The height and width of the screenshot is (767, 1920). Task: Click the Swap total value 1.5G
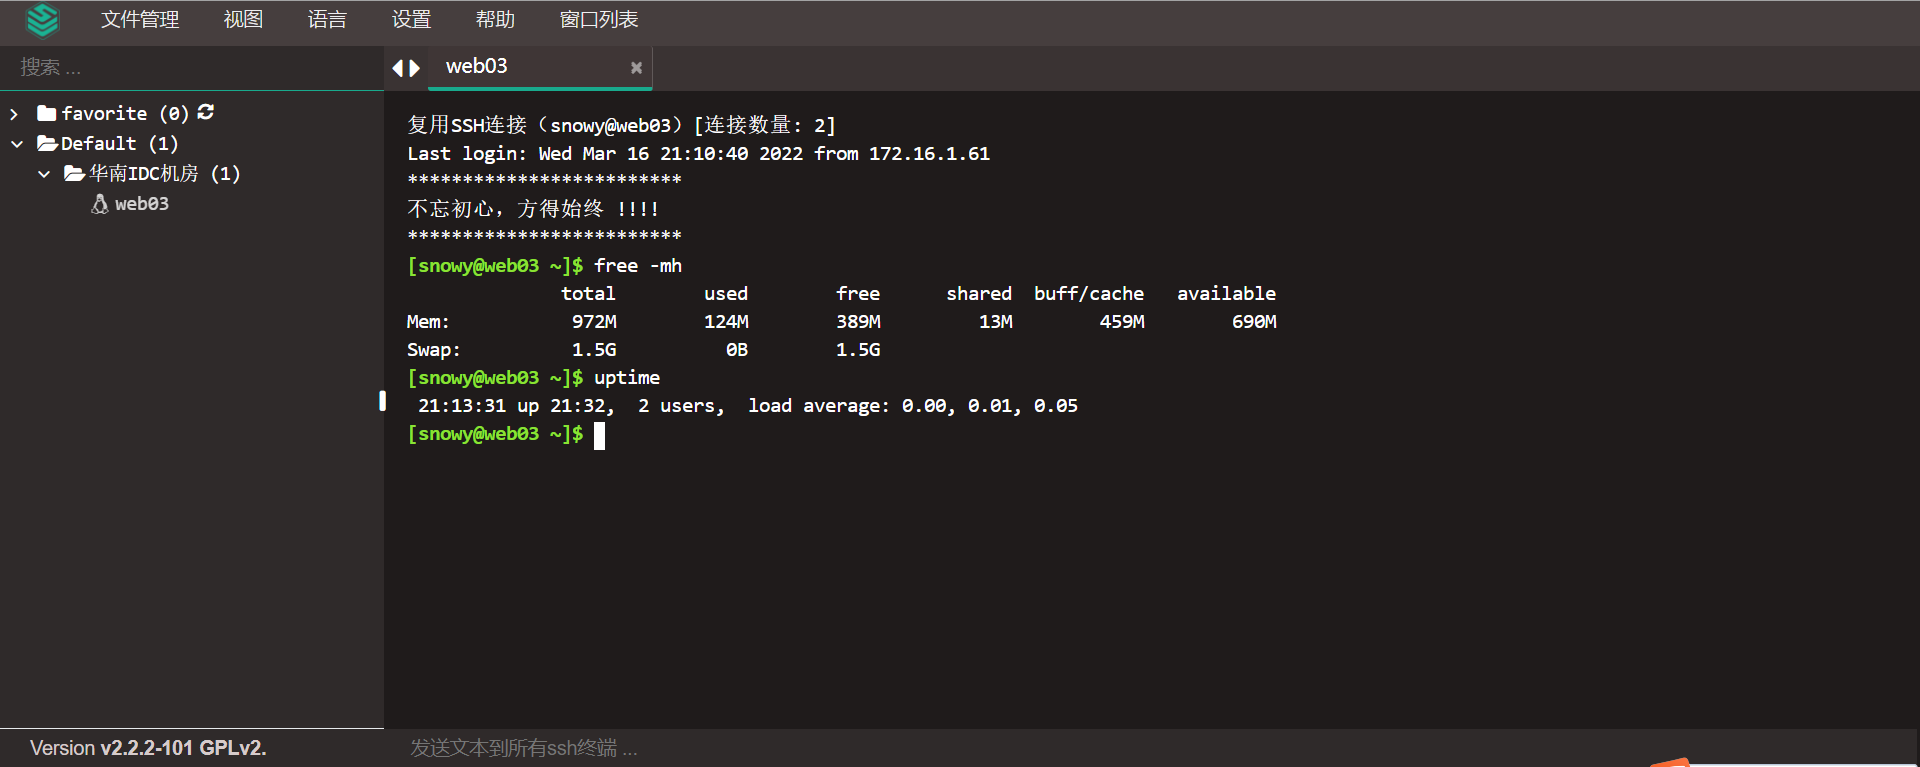coord(594,350)
